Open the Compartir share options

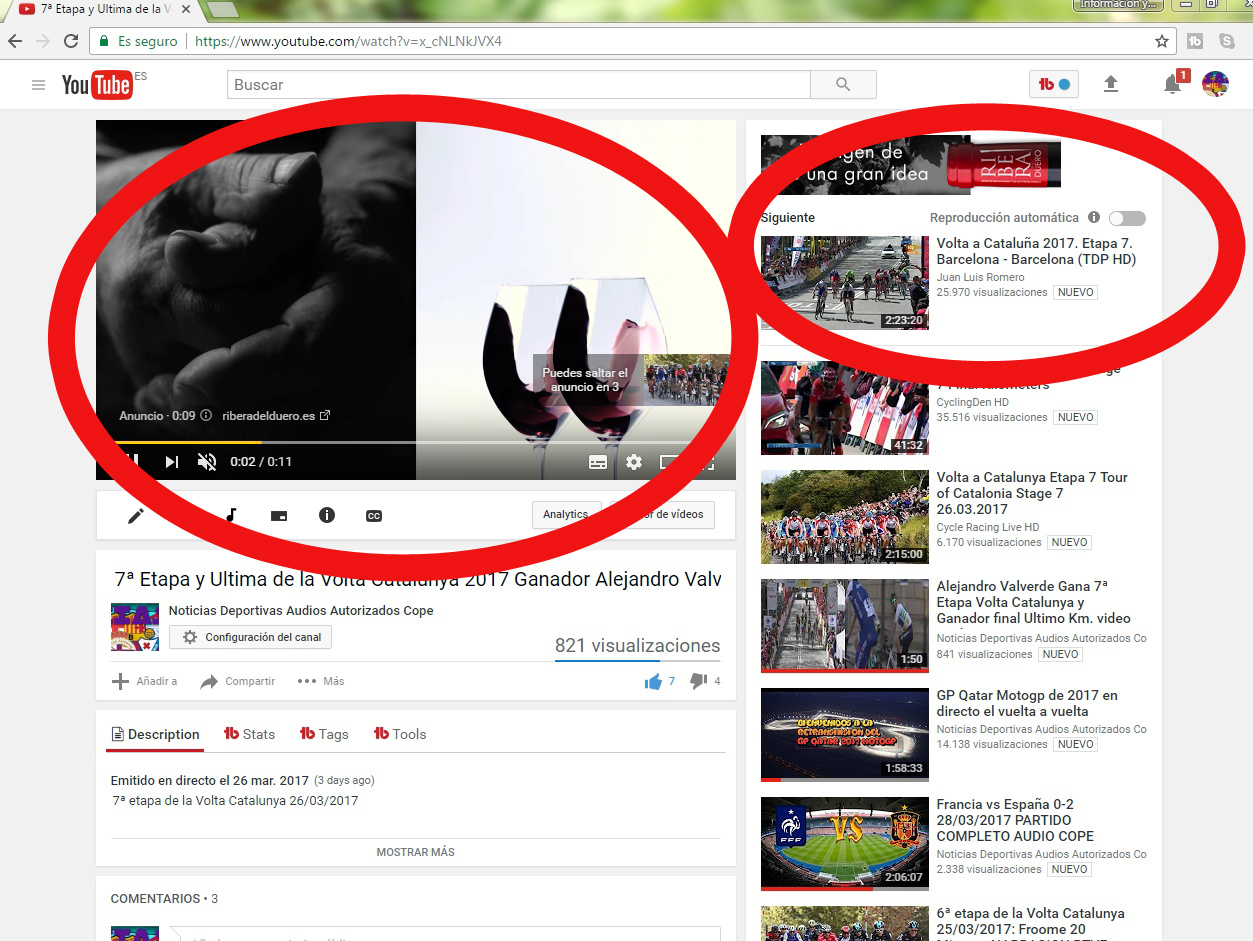(x=238, y=681)
